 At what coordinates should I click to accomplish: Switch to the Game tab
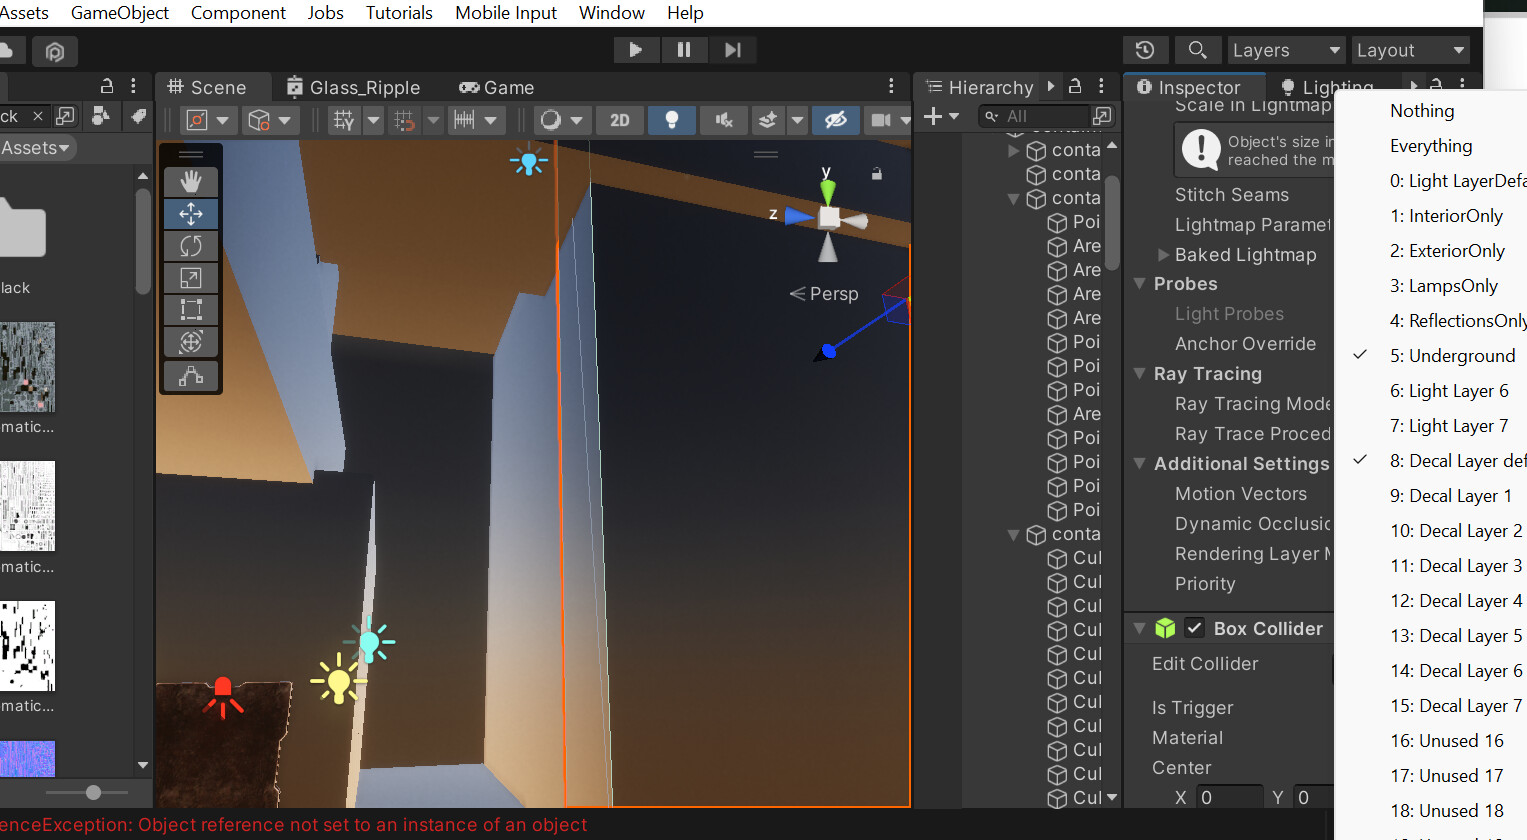coord(496,87)
